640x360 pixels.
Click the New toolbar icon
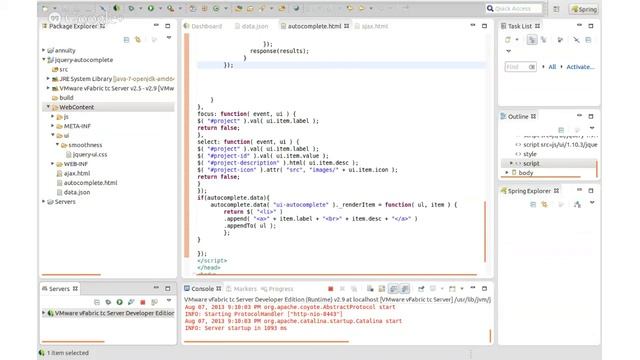pyautogui.click(x=45, y=8)
